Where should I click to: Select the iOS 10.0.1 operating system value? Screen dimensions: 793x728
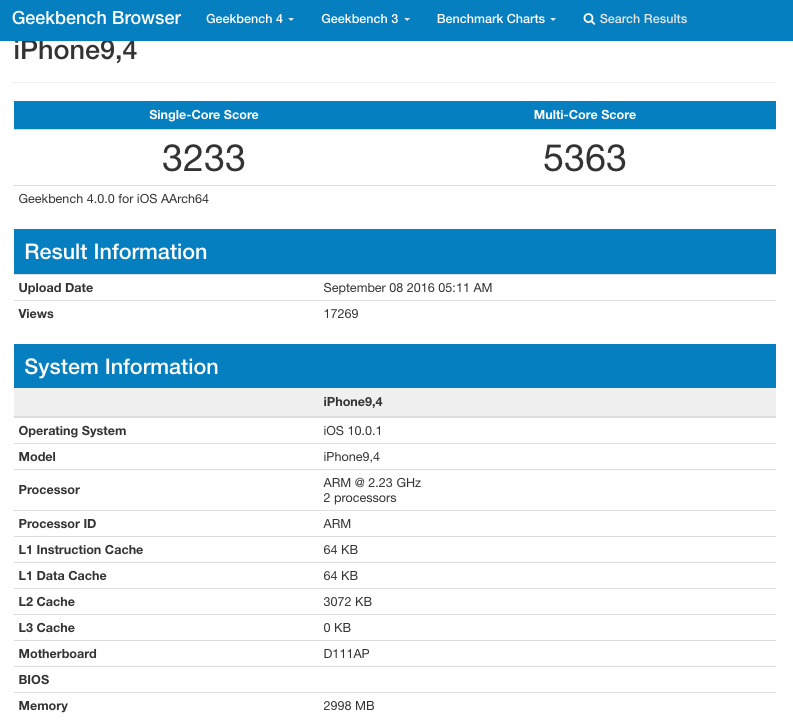(x=353, y=431)
